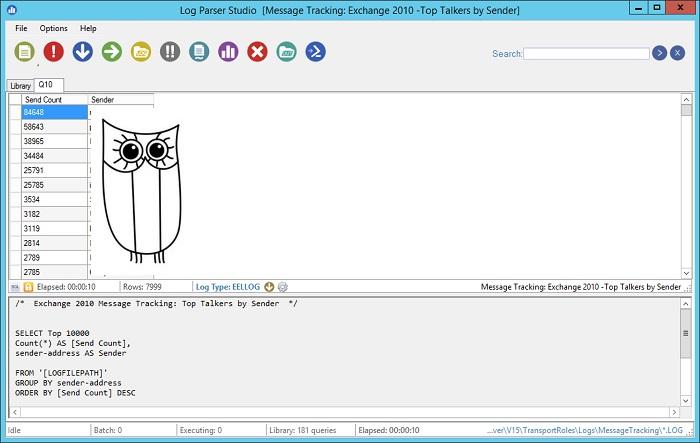Show the chart with the purple bar-graph icon
The height and width of the screenshot is (443, 700).
point(228,52)
